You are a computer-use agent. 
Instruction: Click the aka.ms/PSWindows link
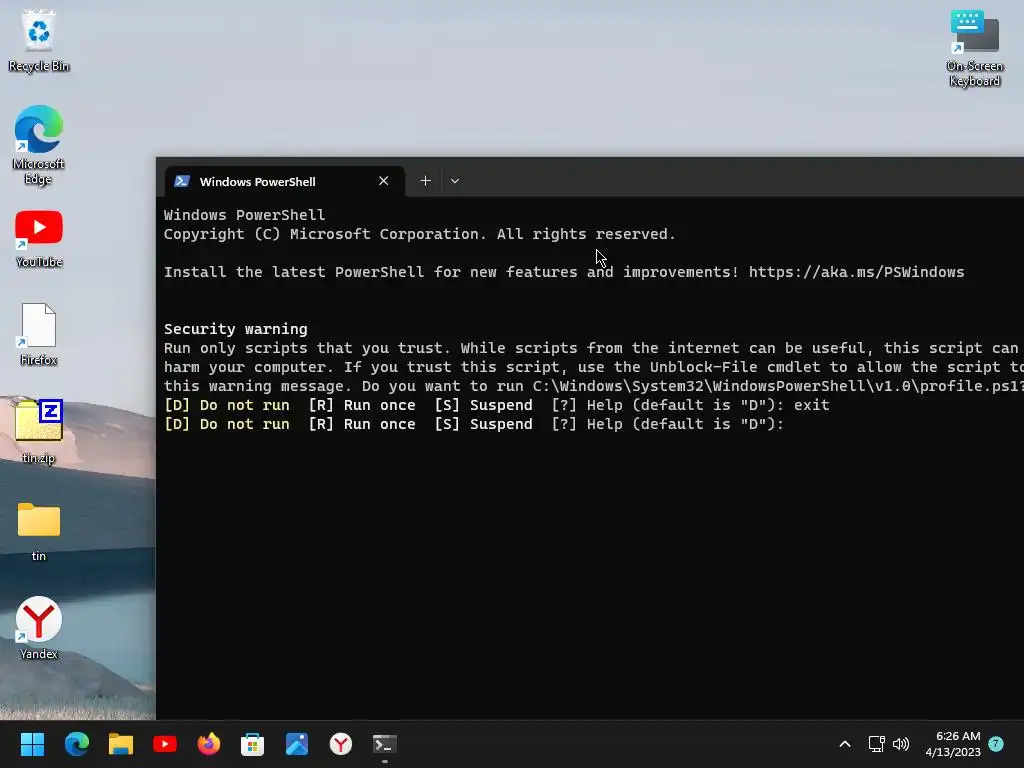pyautogui.click(x=856, y=272)
